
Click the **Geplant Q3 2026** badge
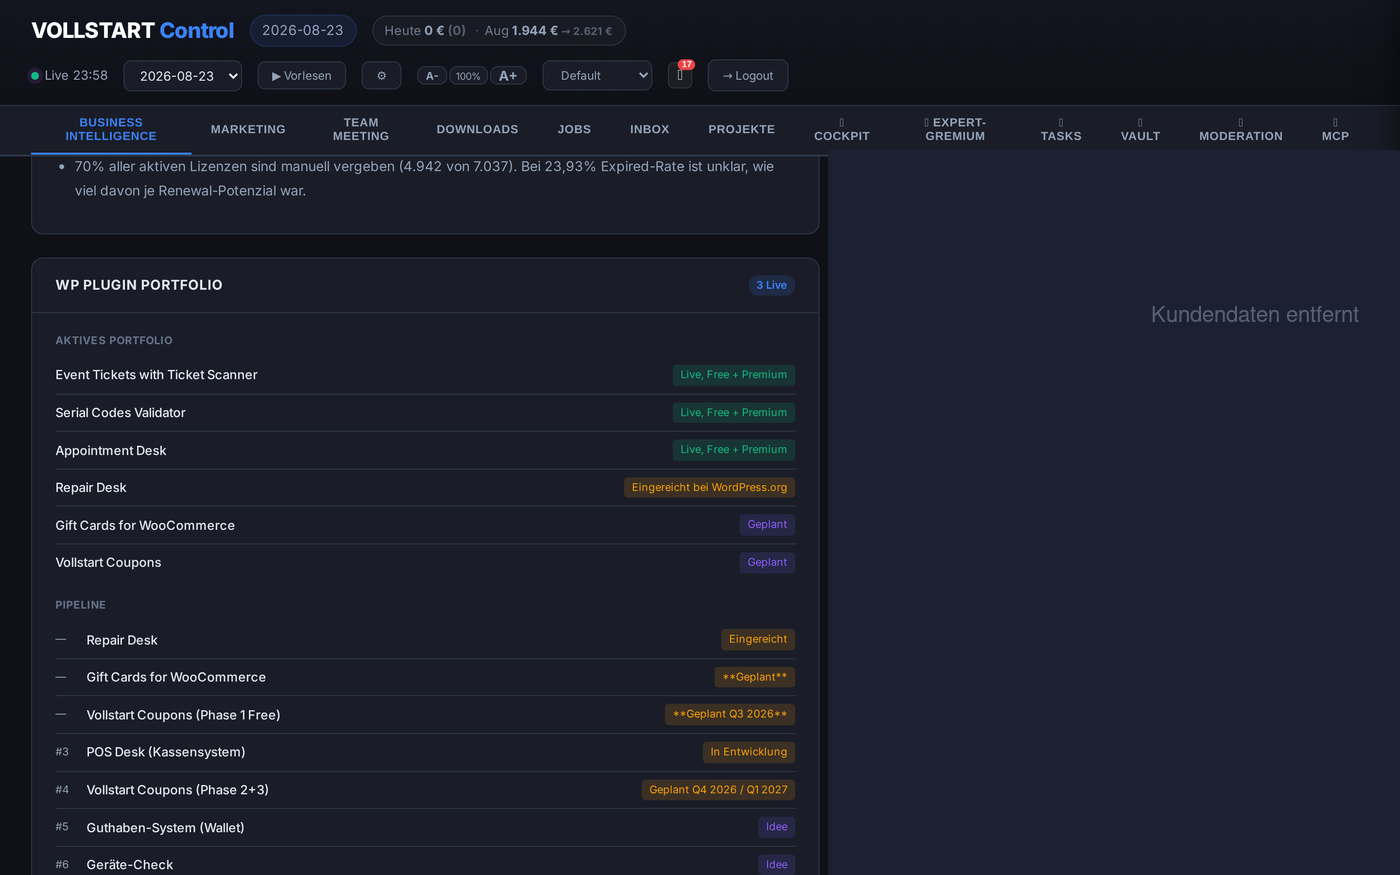tap(730, 714)
